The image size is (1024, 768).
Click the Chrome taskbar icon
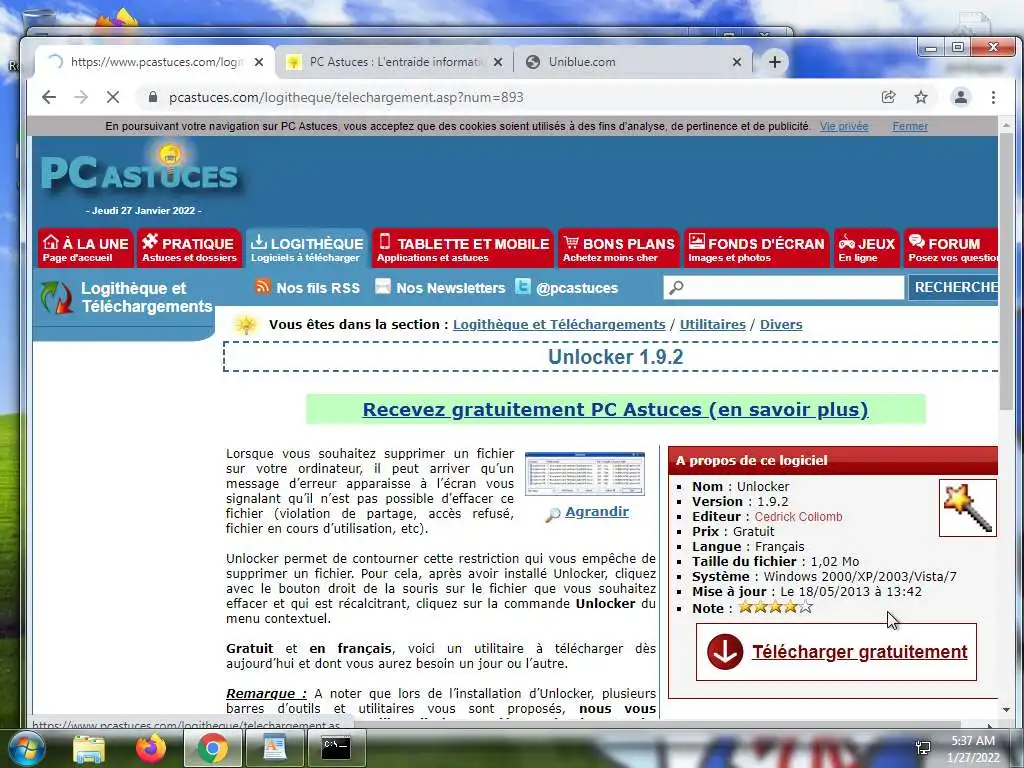[213, 748]
